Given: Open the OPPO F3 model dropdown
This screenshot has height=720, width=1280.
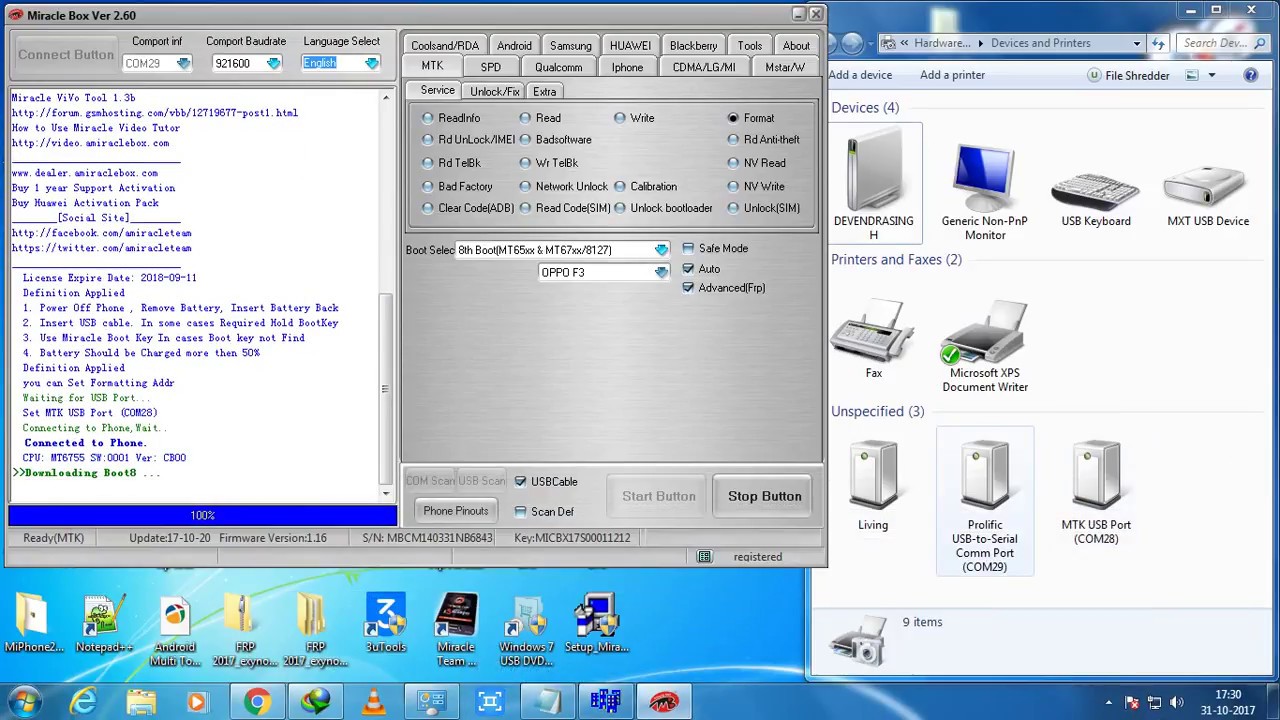Looking at the screenshot, I should pyautogui.click(x=661, y=272).
